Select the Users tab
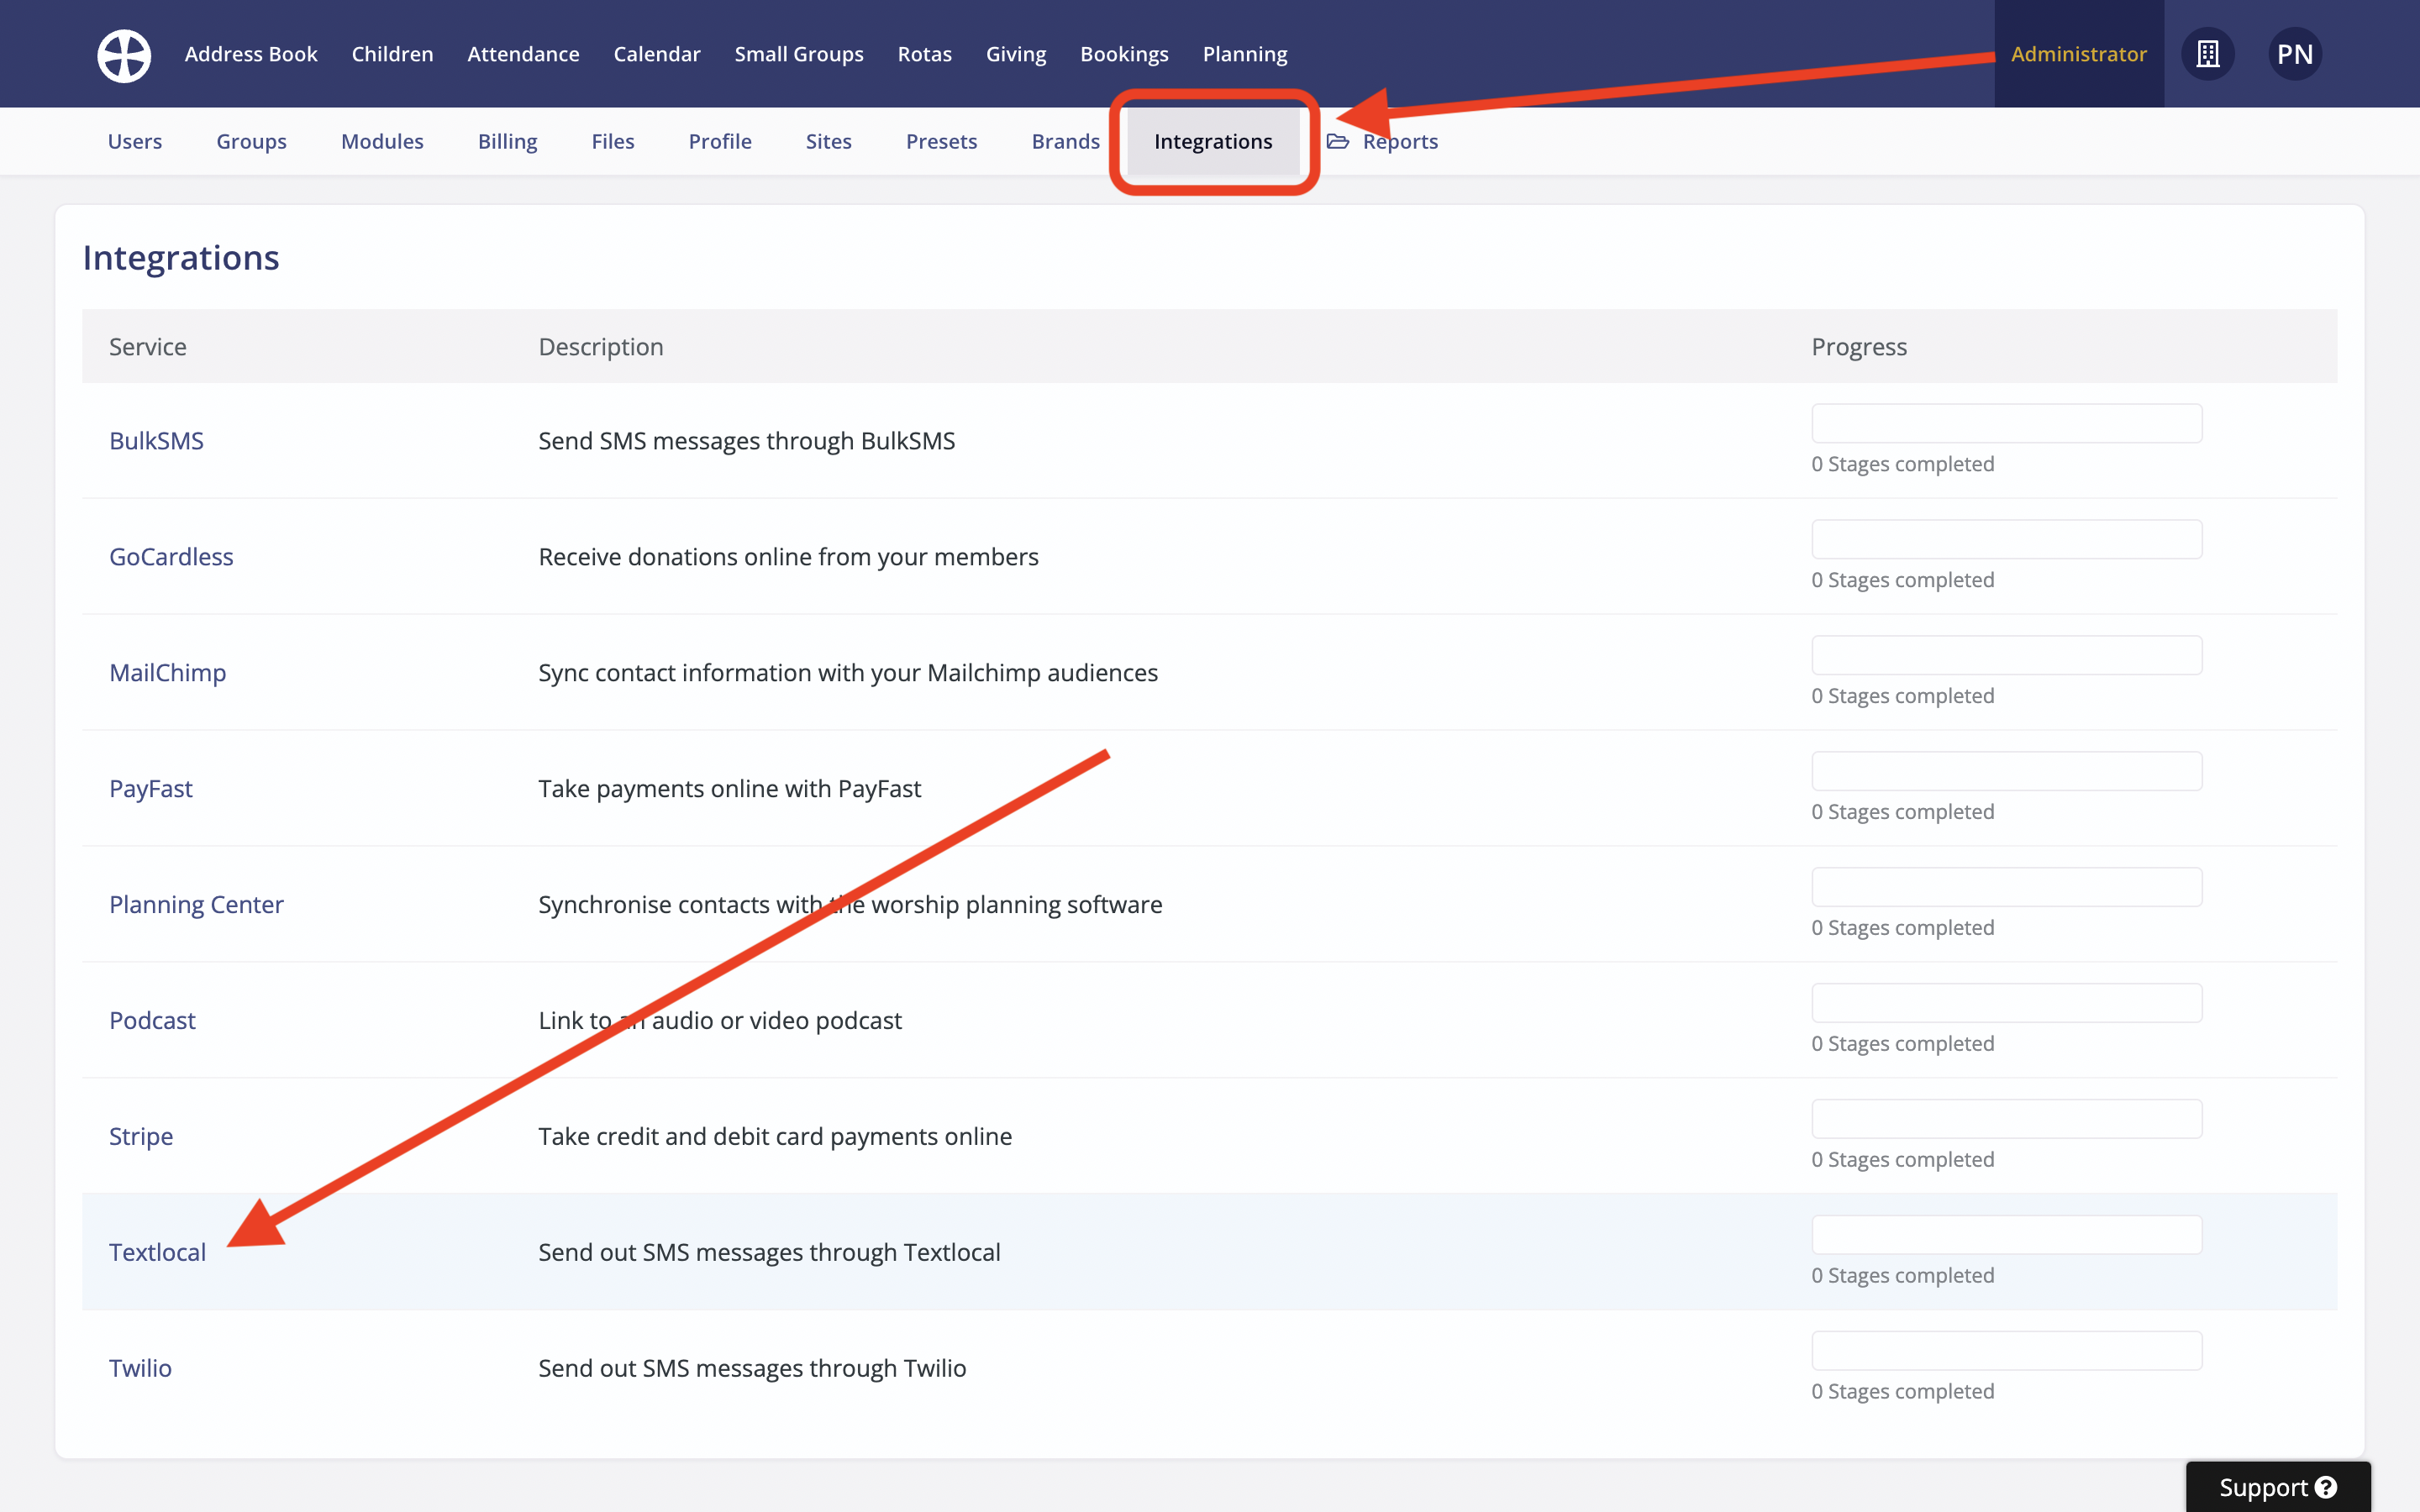The image size is (2420, 1512). tap(135, 141)
